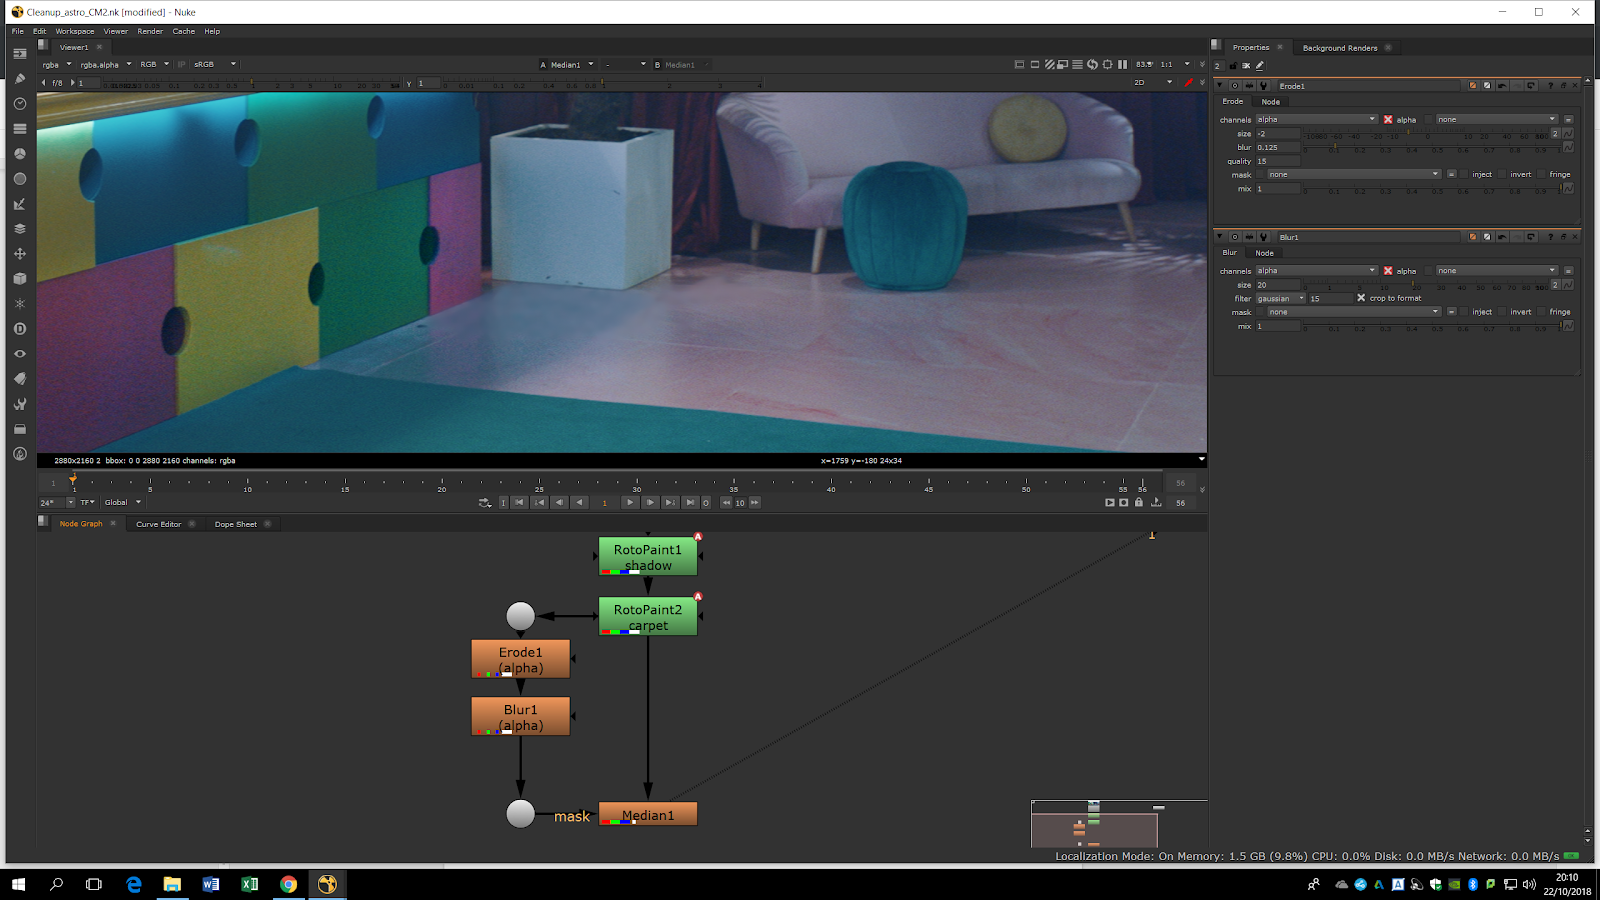Switch to the Curve Editor tab
Viewport: 1600px width, 900px height.
coord(158,524)
